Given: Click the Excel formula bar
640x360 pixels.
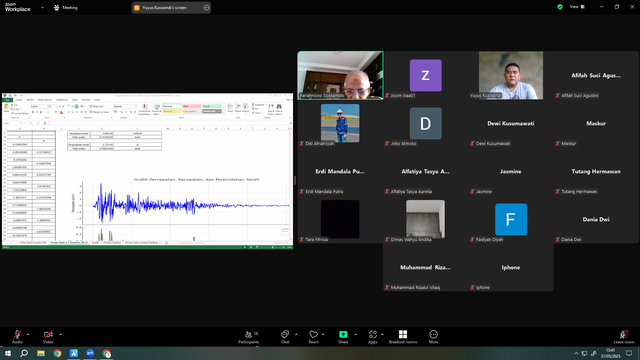Looking at the screenshot, I should click(169, 123).
